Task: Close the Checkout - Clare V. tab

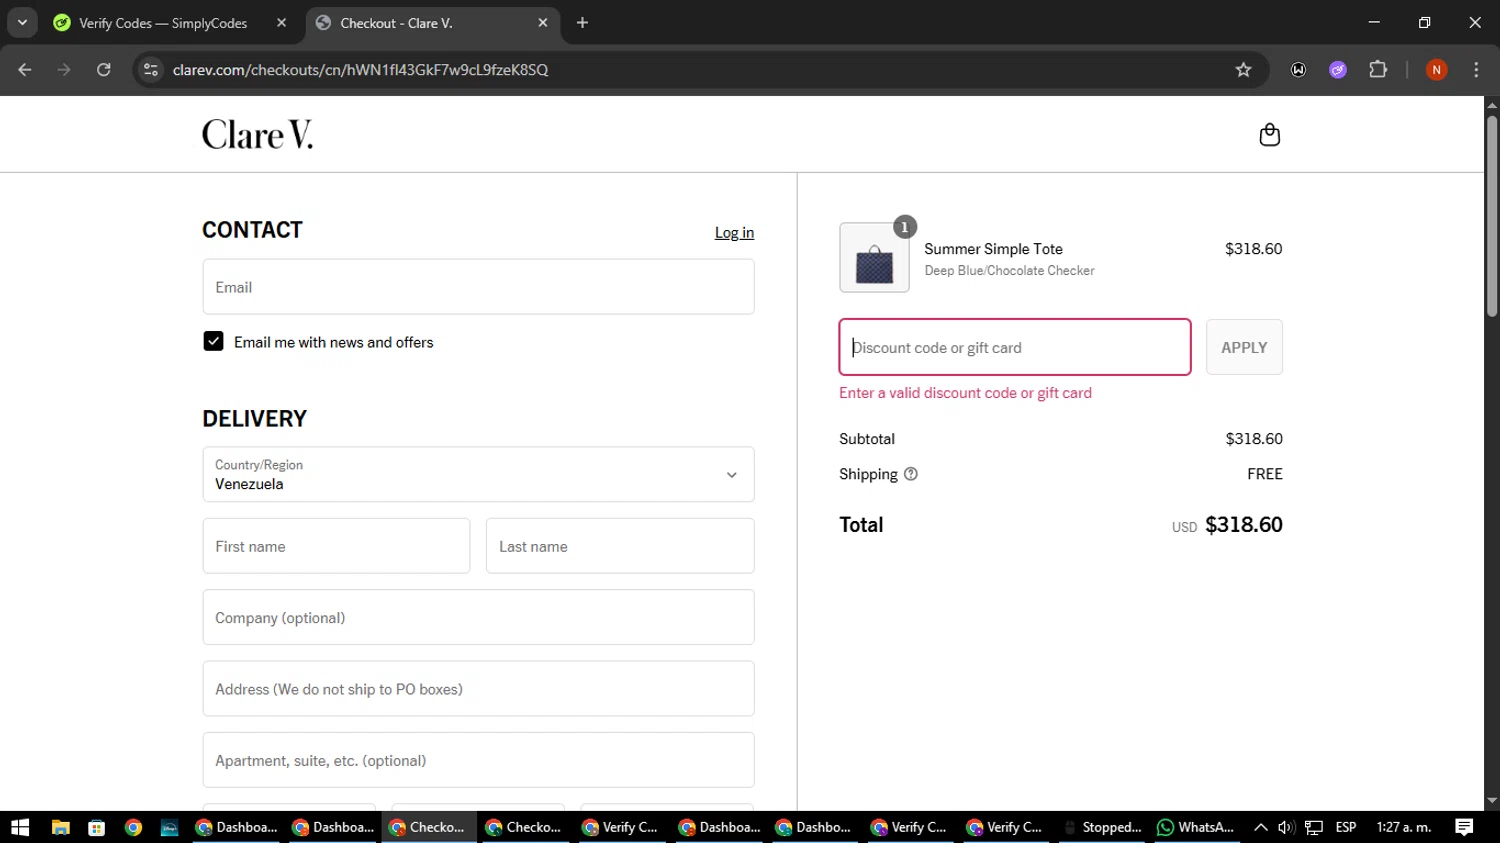Action: tap(543, 23)
